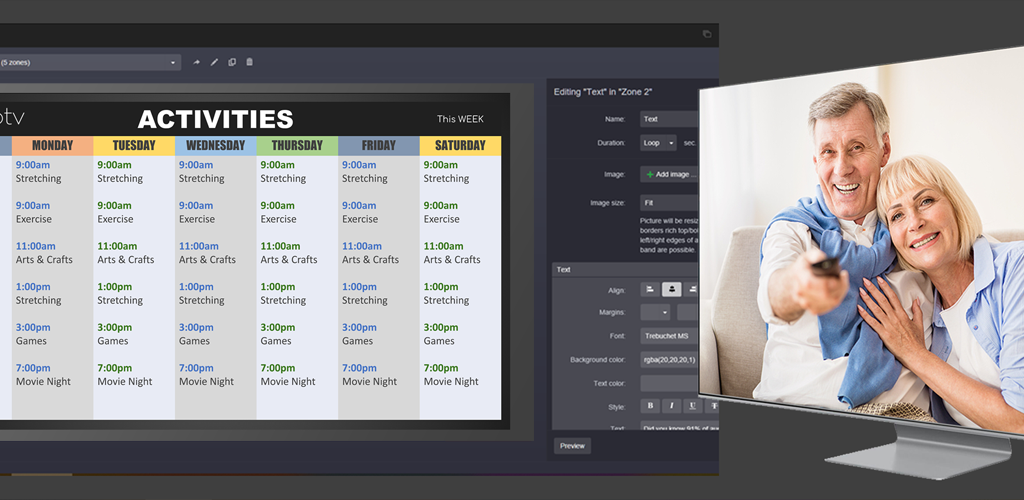Click Tuesday's 11:00am Arts & Crafts entry

tap(127, 253)
